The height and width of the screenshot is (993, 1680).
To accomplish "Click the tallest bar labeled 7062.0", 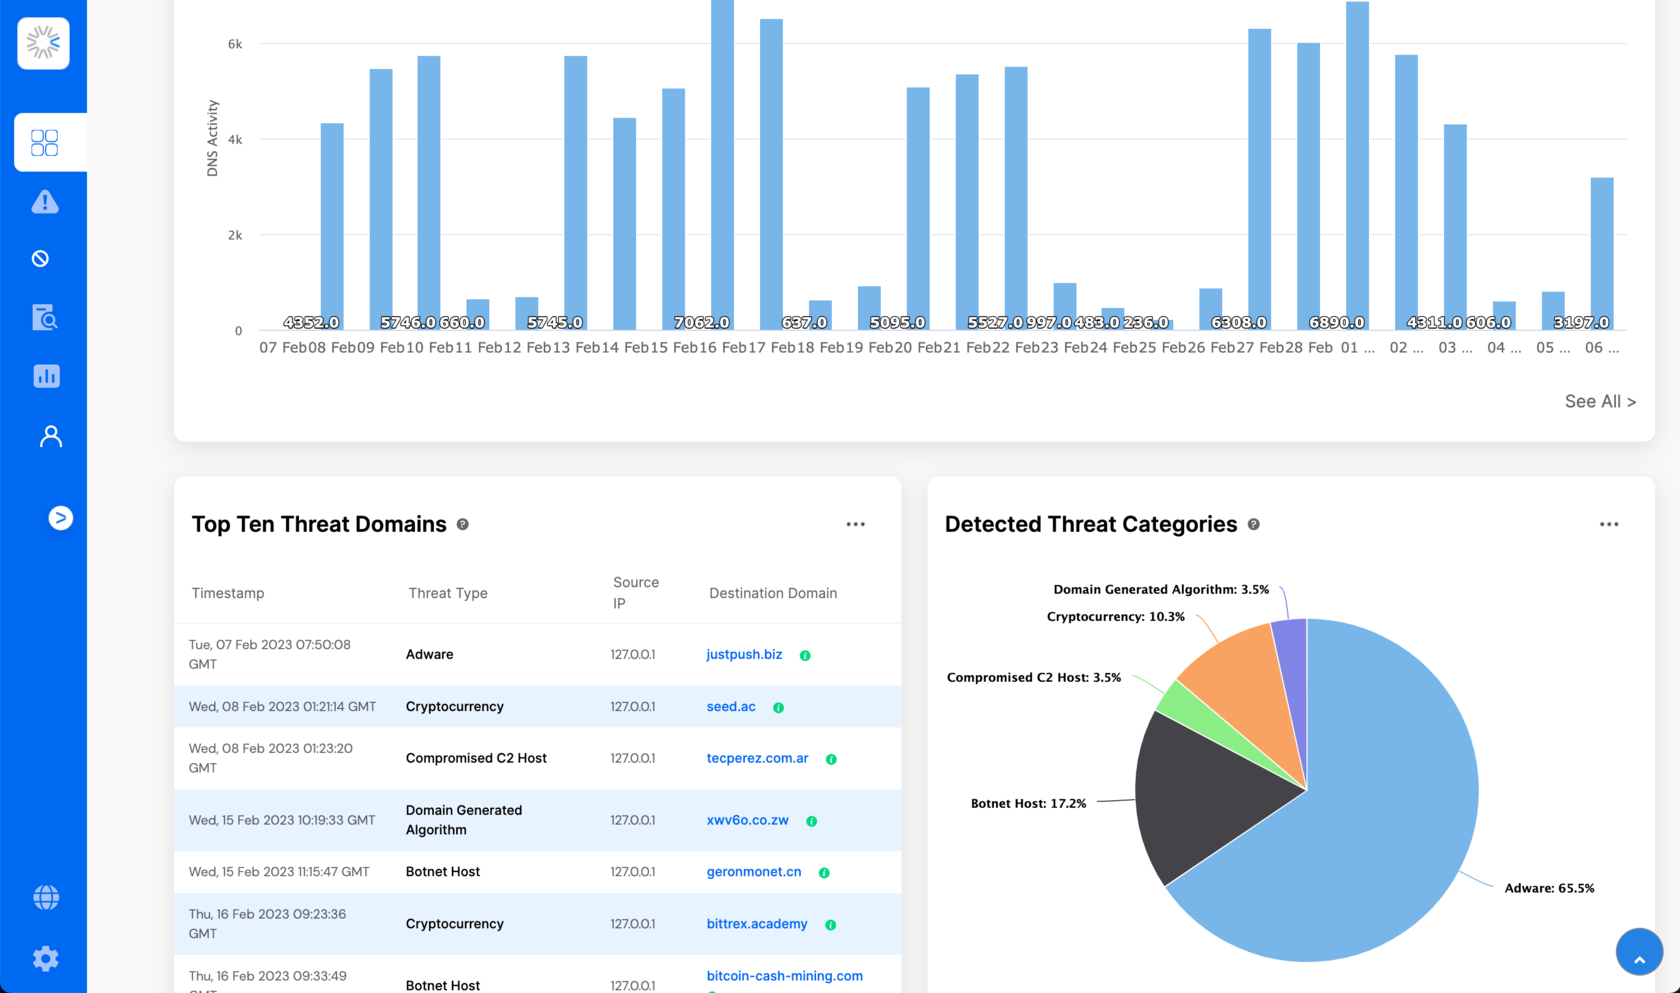I will click(x=722, y=165).
